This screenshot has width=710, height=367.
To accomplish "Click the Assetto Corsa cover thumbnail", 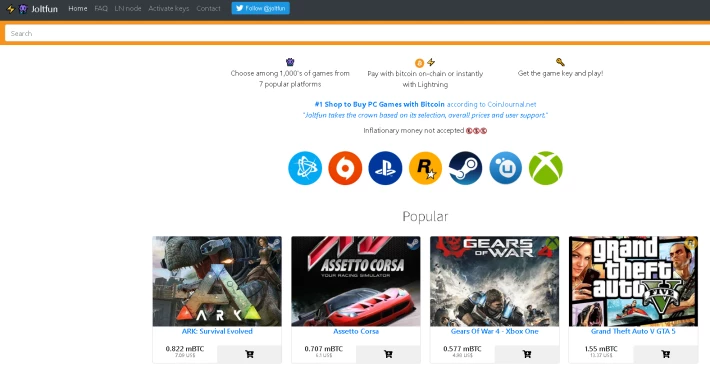I will click(x=356, y=281).
